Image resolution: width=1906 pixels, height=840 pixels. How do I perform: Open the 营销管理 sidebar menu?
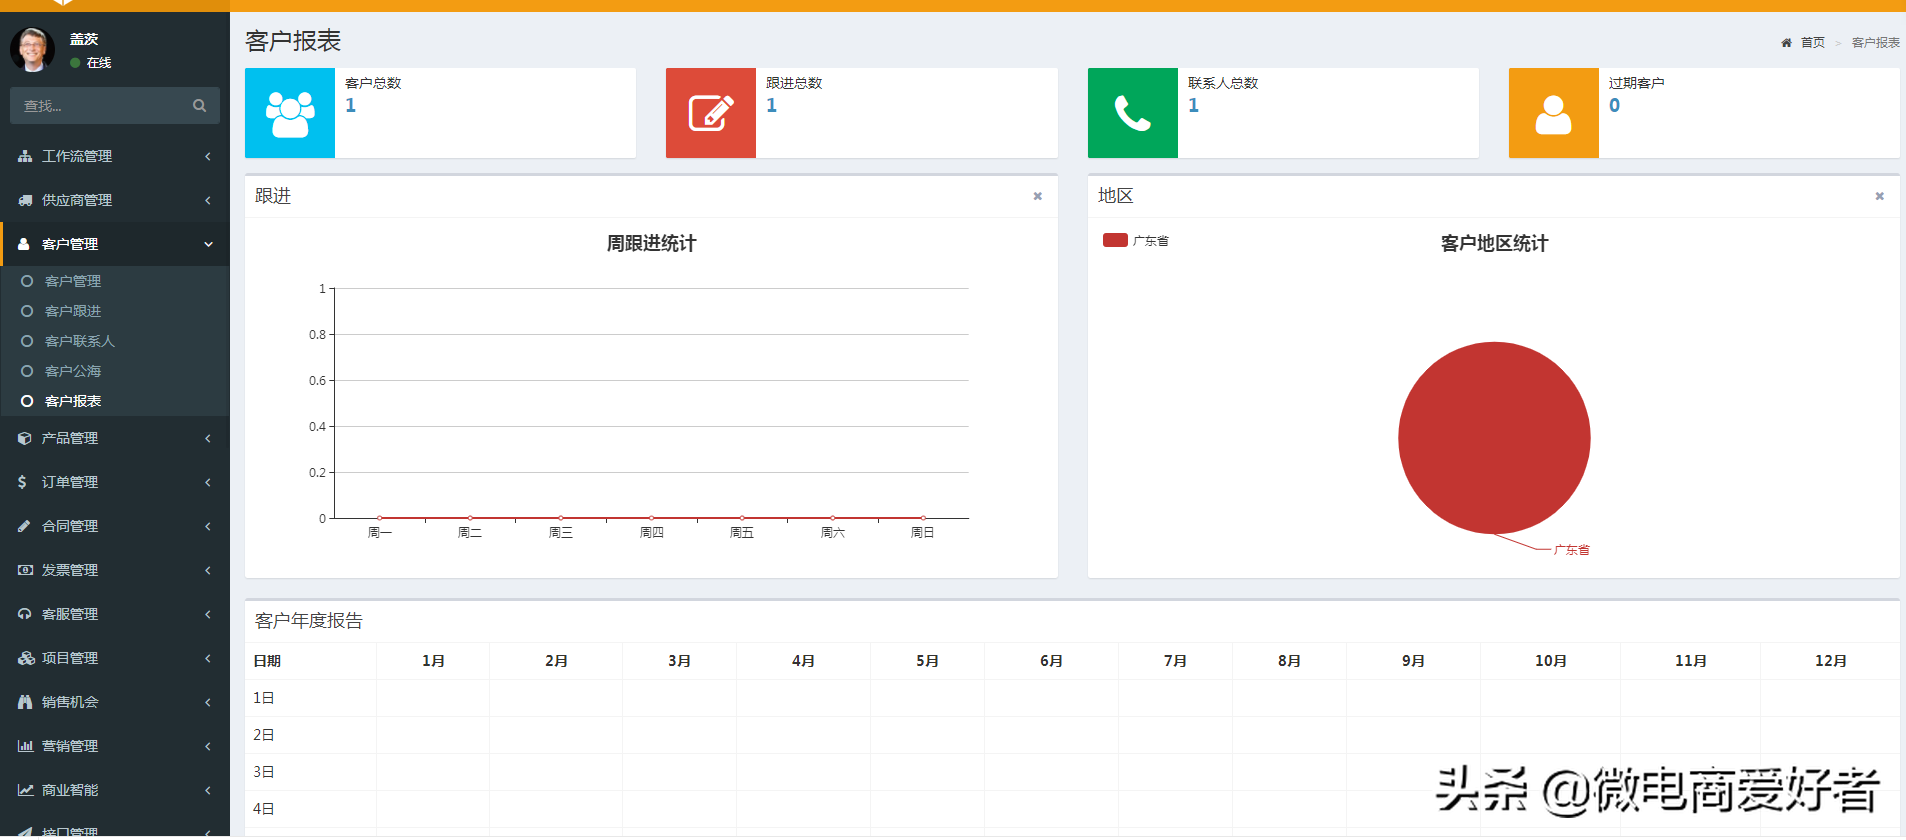(x=115, y=746)
